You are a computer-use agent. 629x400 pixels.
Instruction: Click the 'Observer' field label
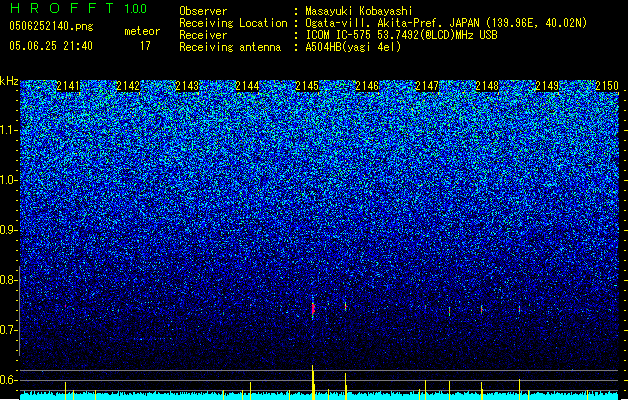pos(203,11)
